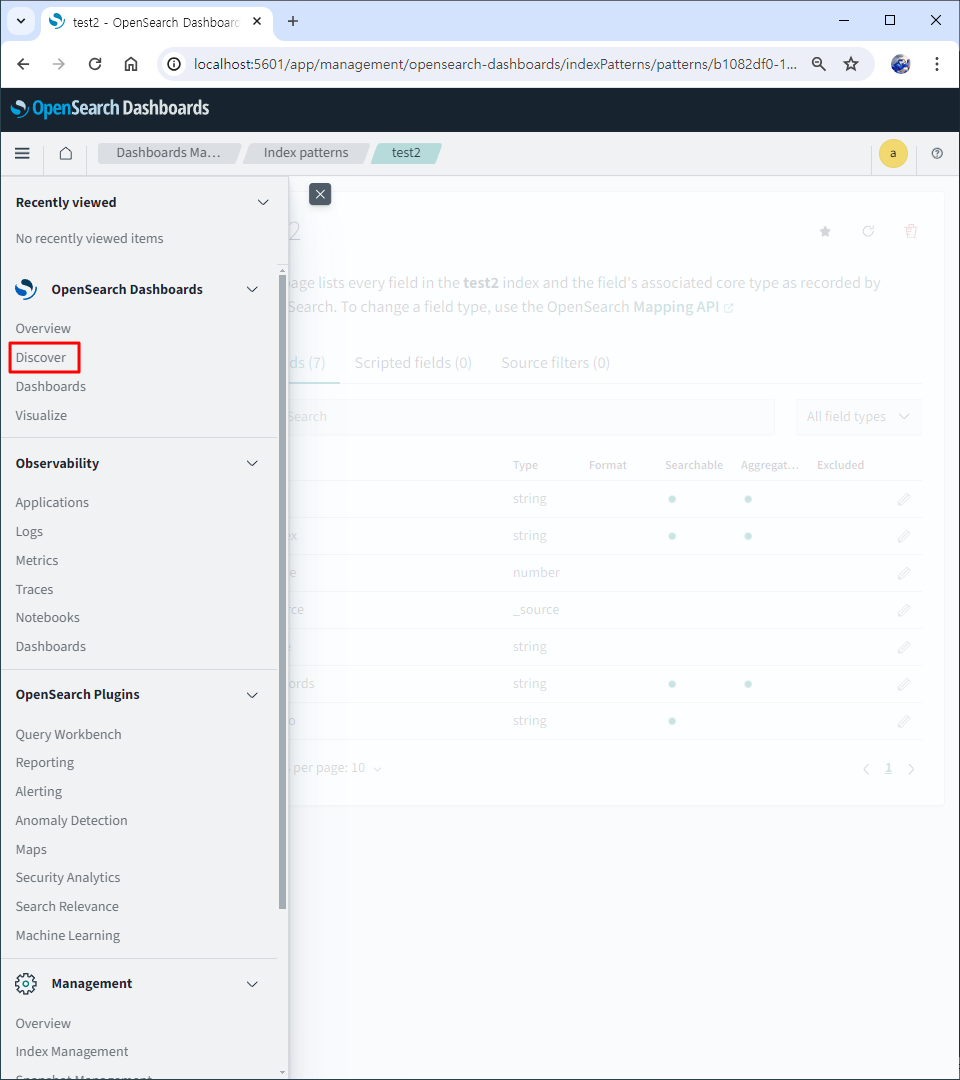Viewport: 960px width, 1080px height.
Task: Open the user avatar 'a' menu
Action: coord(893,153)
